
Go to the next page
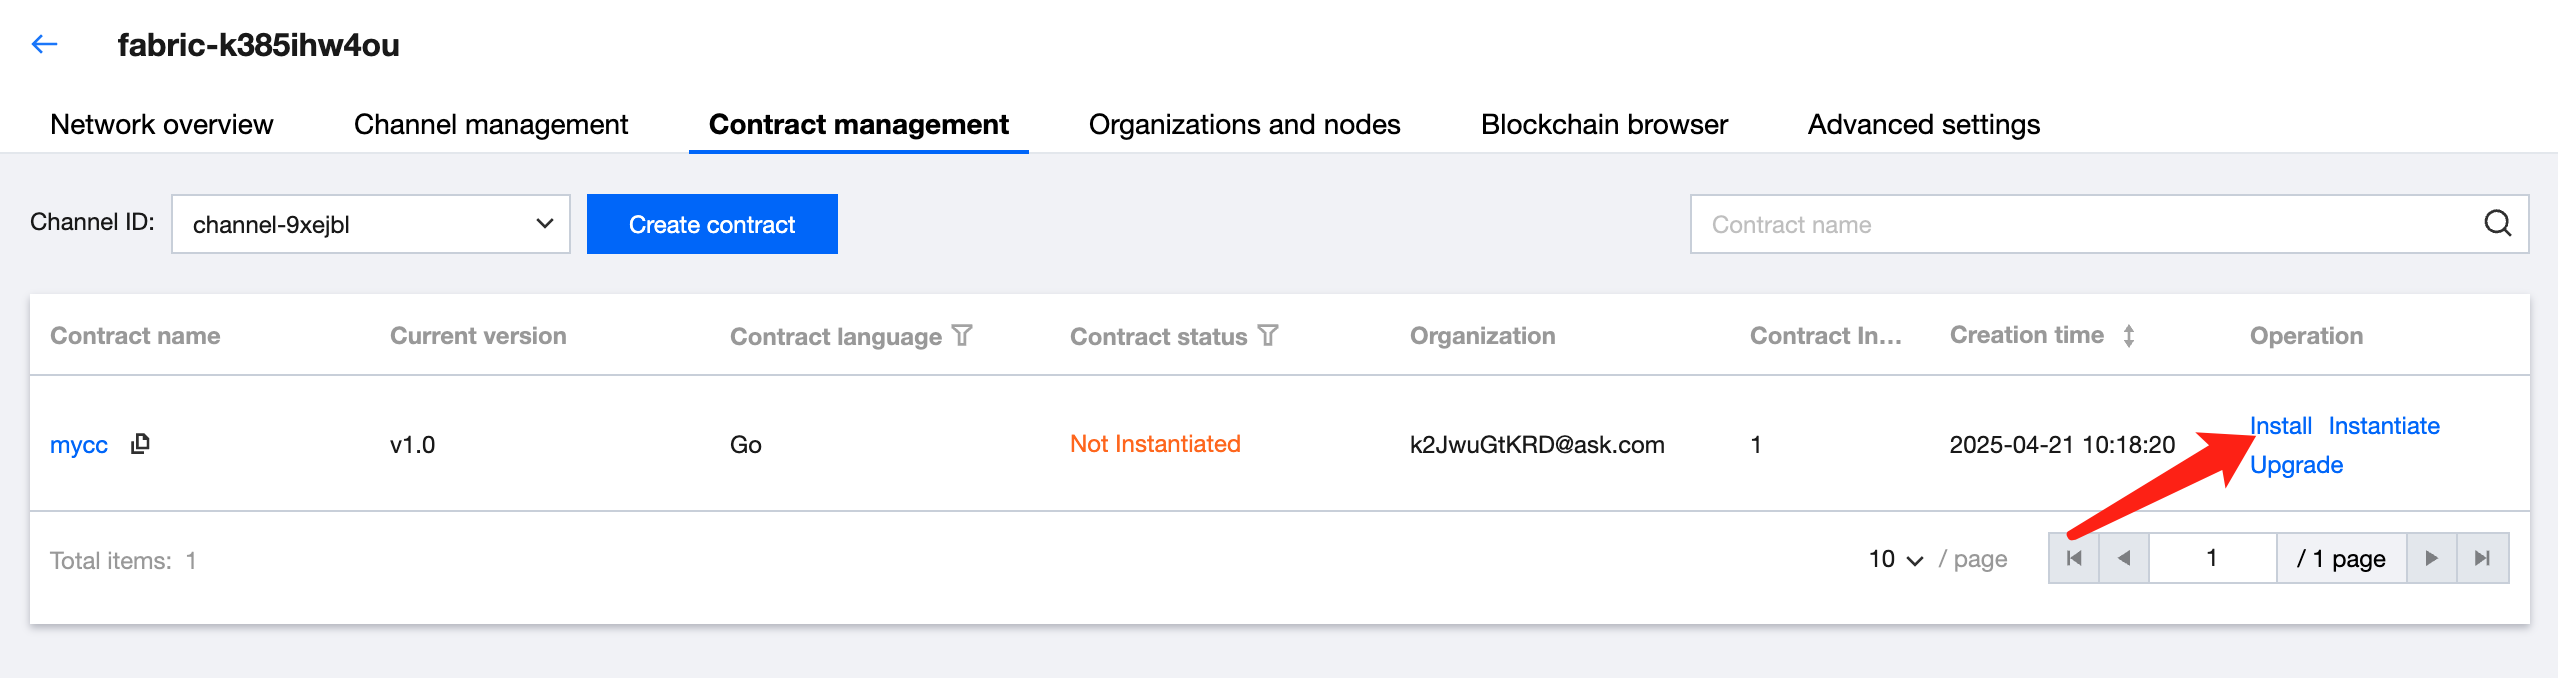point(2431,558)
